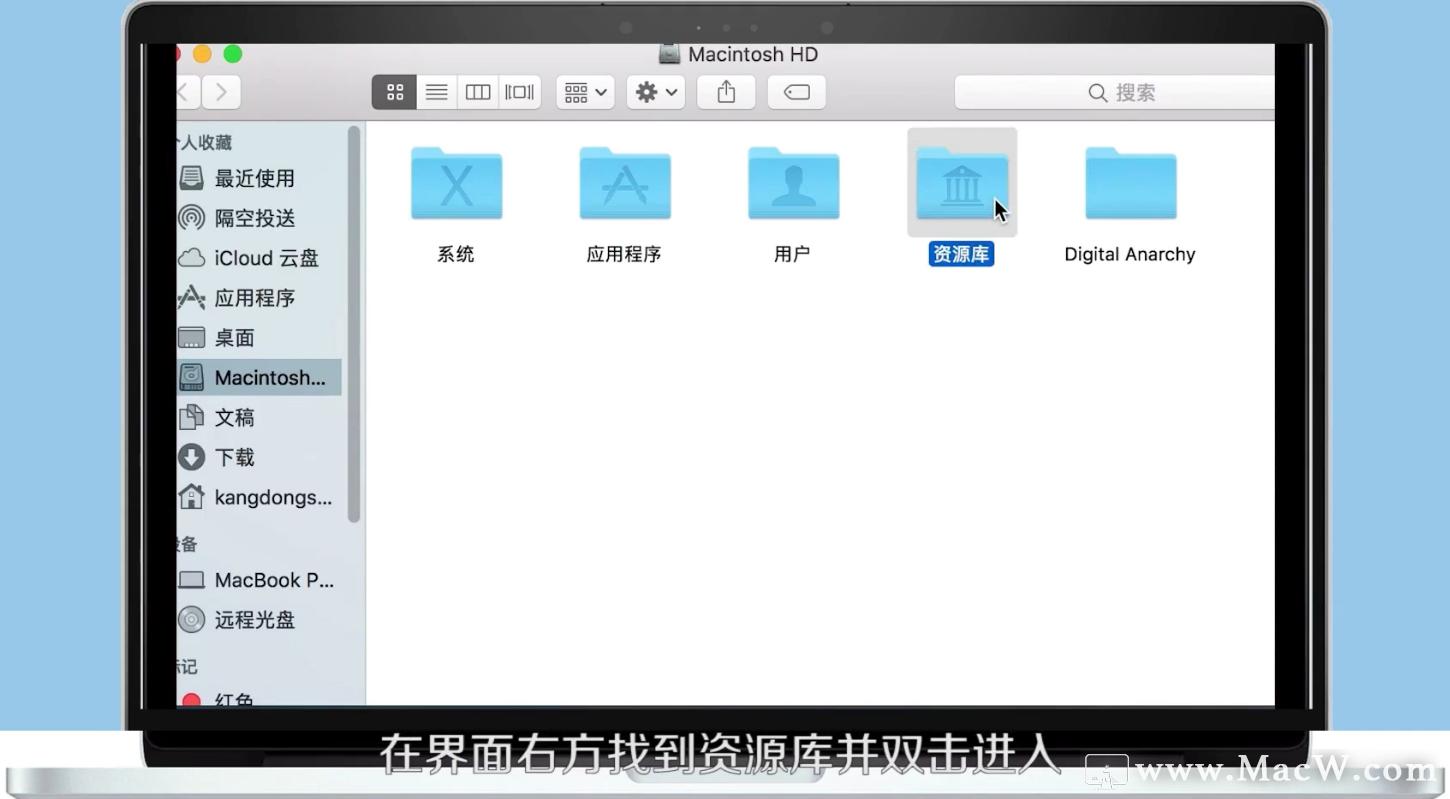This screenshot has height=799, width=1450.
Task: Open 桌面 from the sidebar
Action: (235, 338)
